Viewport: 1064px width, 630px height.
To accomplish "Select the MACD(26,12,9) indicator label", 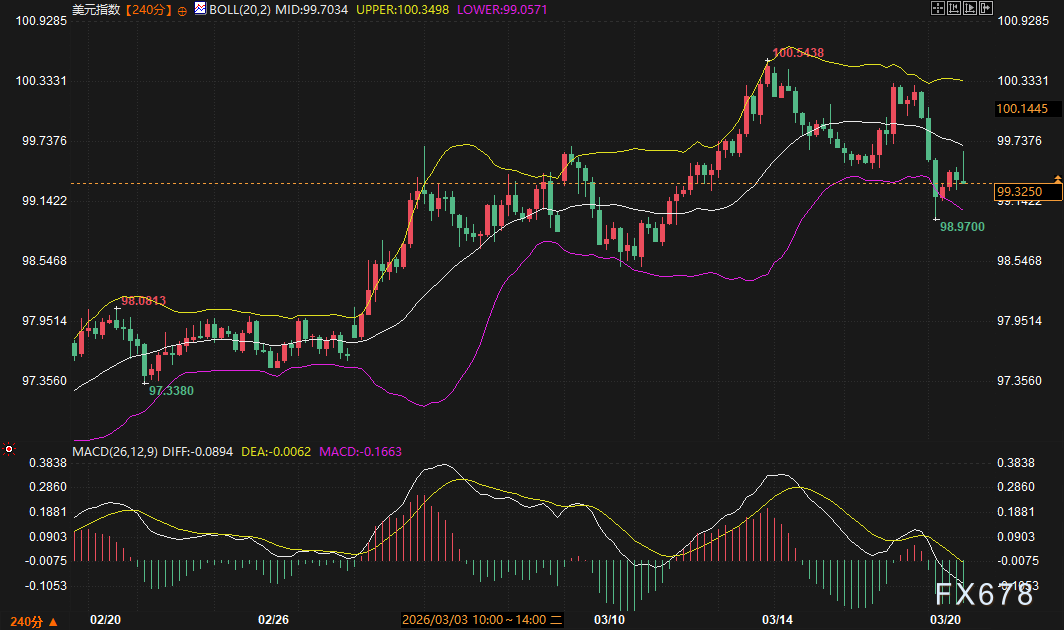I will pyautogui.click(x=115, y=451).
